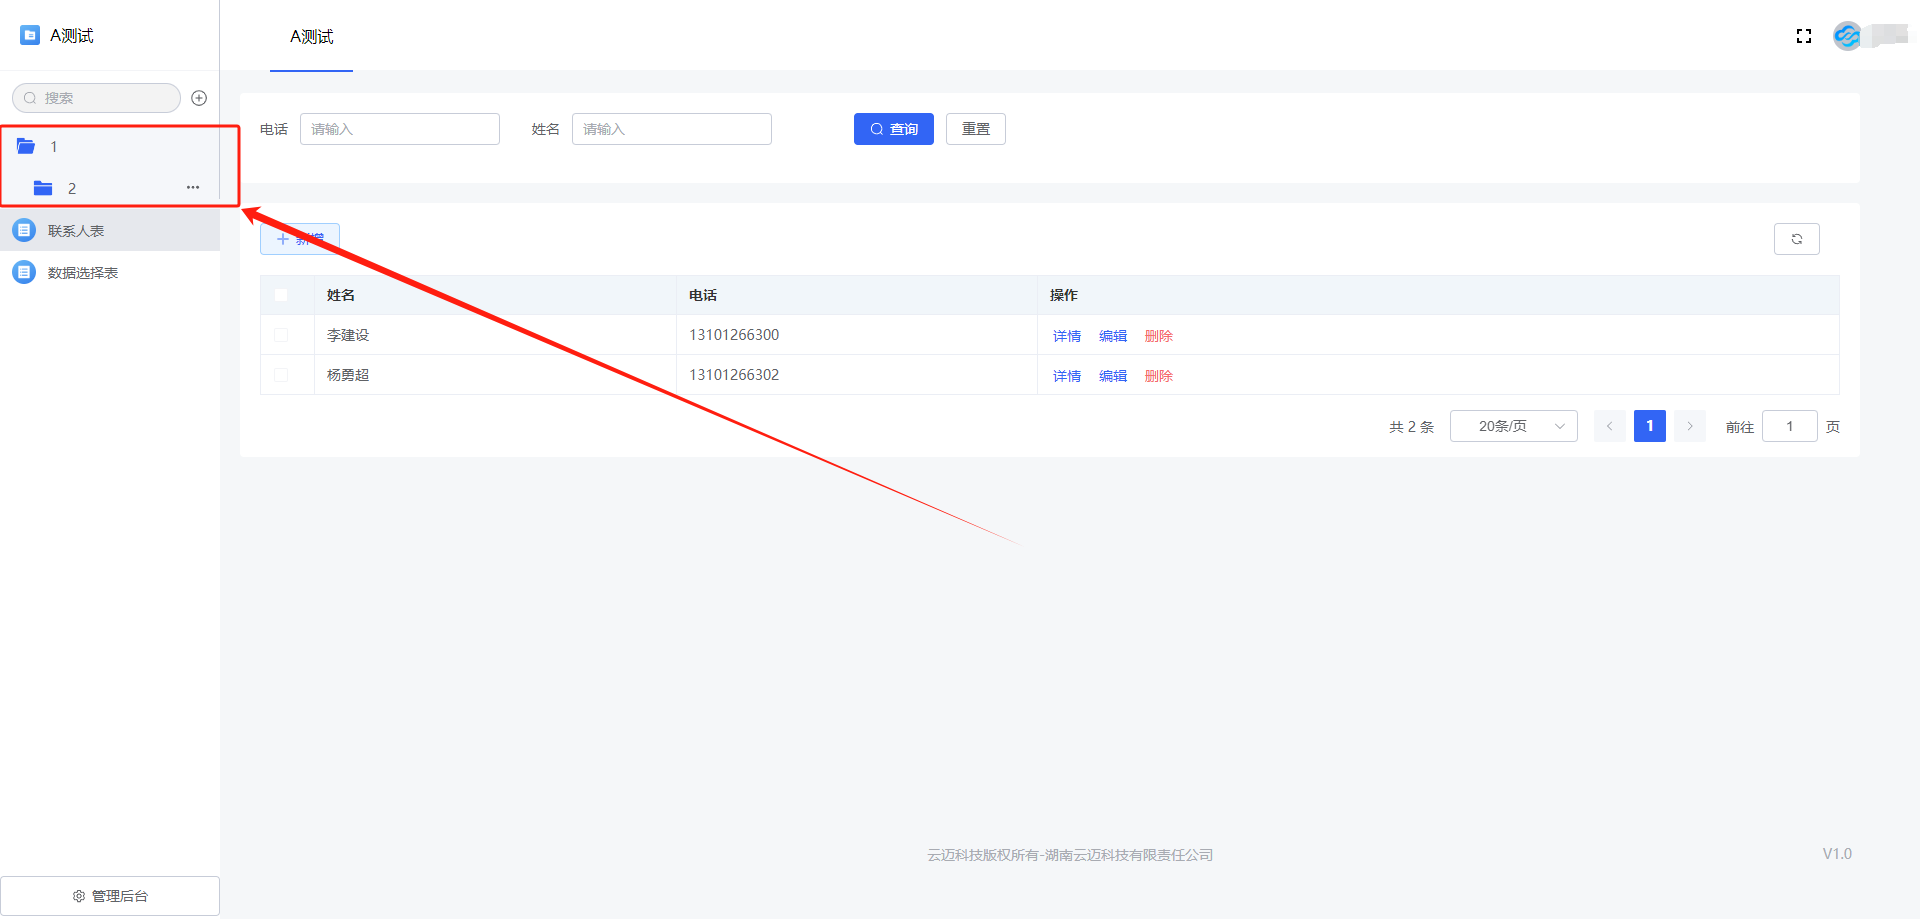Click 编辑 link for 杨勇超 row
The image size is (1920, 919).
pyautogui.click(x=1112, y=376)
